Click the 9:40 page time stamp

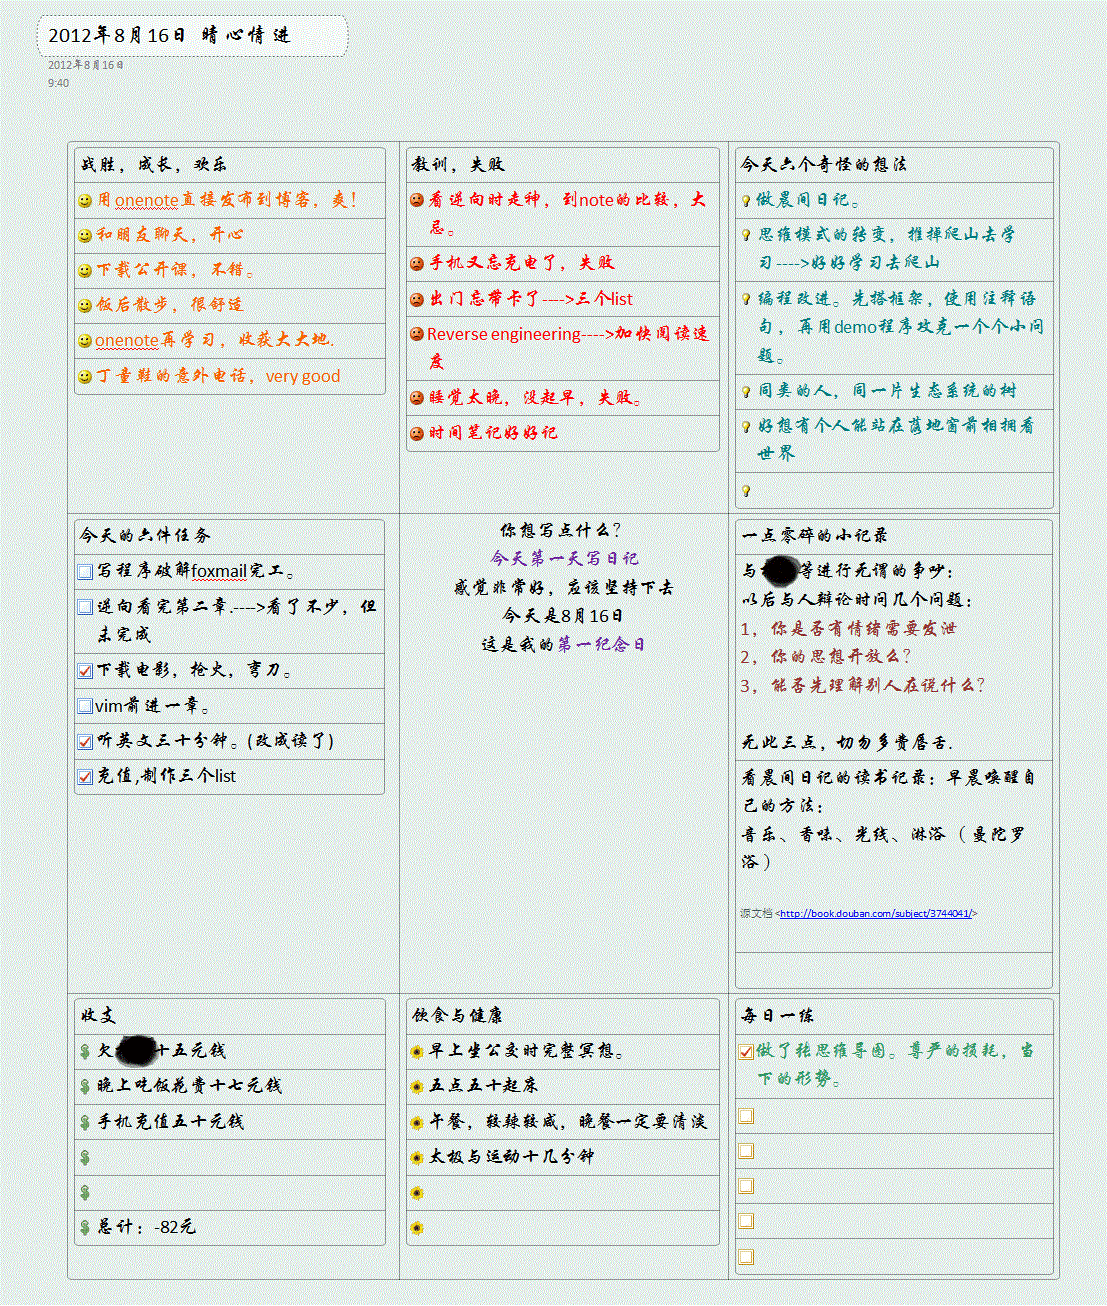[59, 83]
